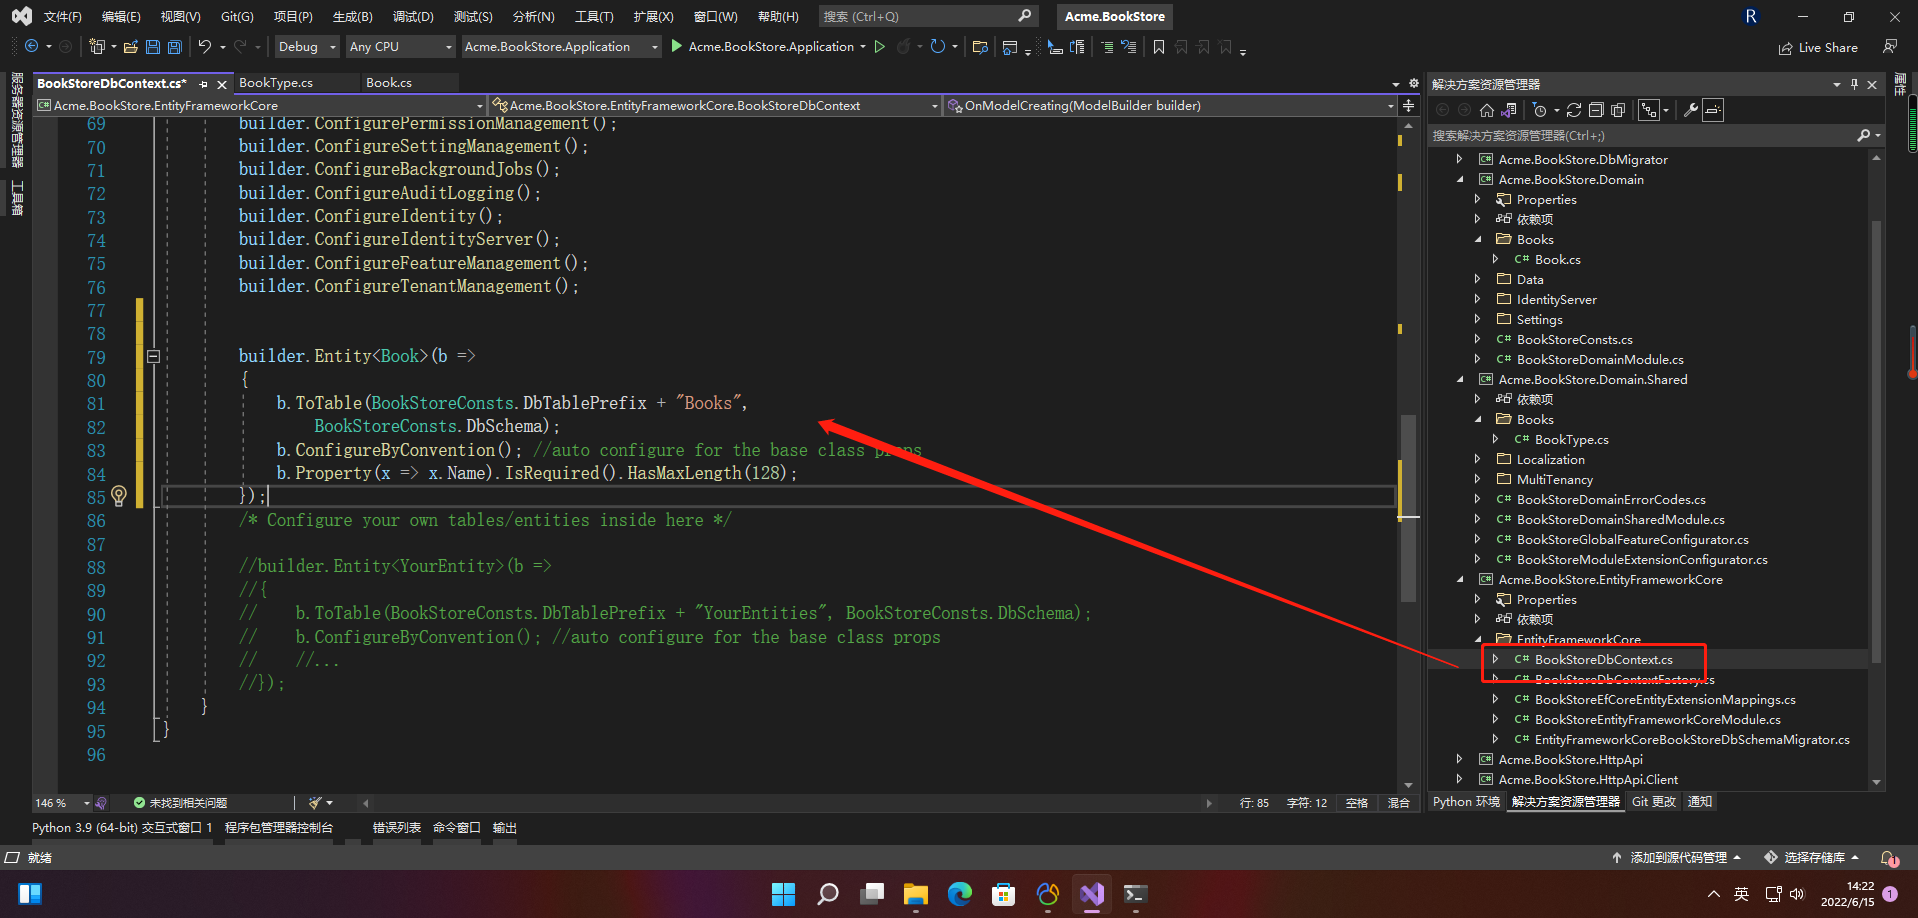
Task: Click the pending changes filter clock icon
Action: pyautogui.click(x=1540, y=110)
